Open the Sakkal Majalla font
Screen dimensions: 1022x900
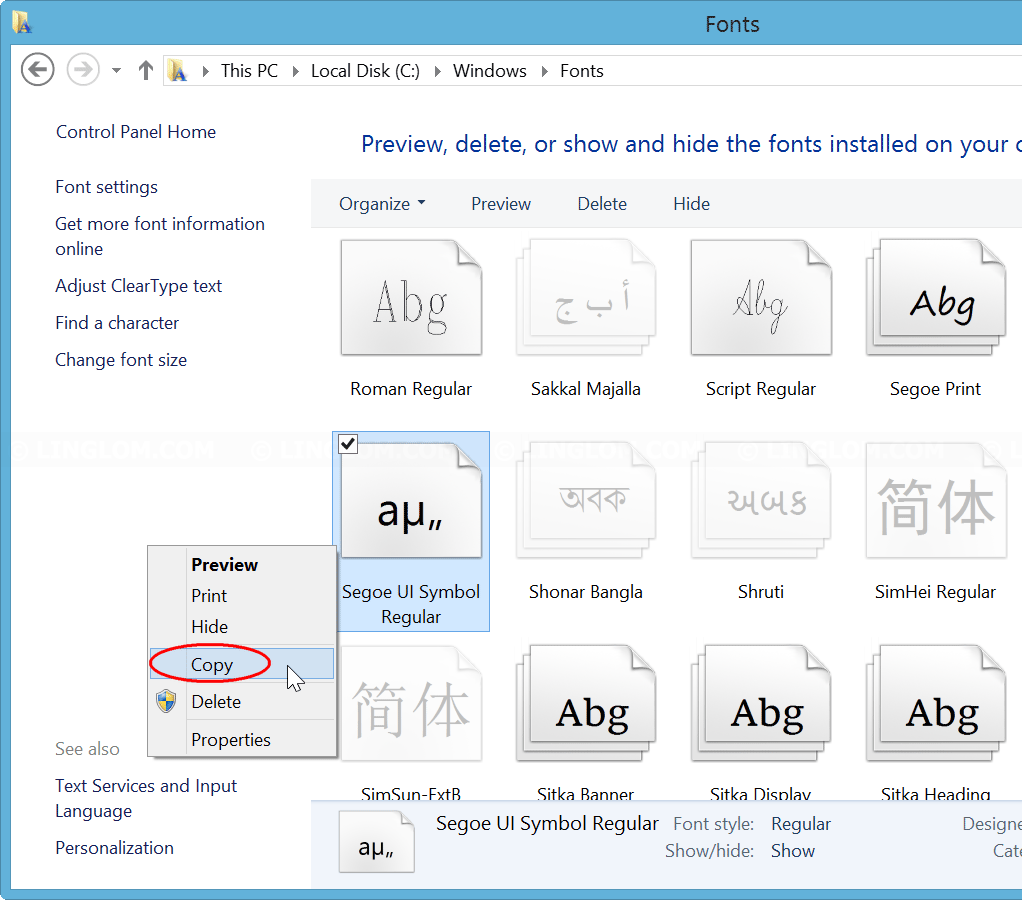coord(585,297)
